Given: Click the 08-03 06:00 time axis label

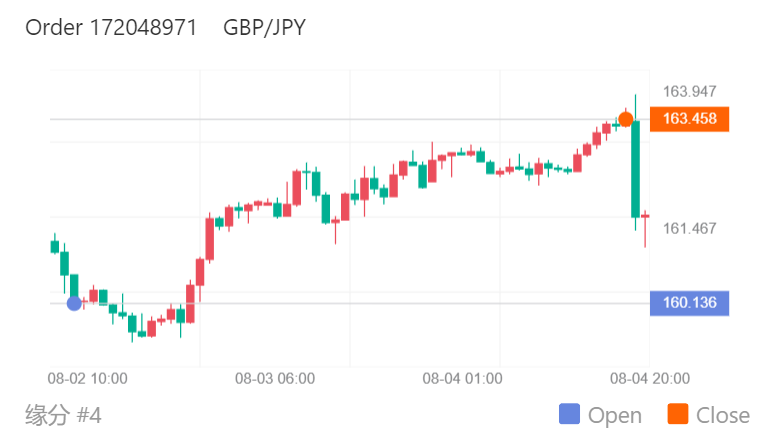Looking at the screenshot, I should [275, 379].
